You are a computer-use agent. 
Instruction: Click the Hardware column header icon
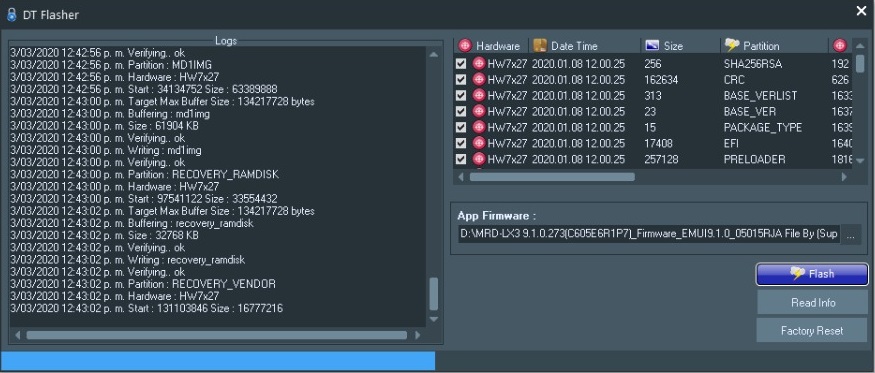(465, 46)
